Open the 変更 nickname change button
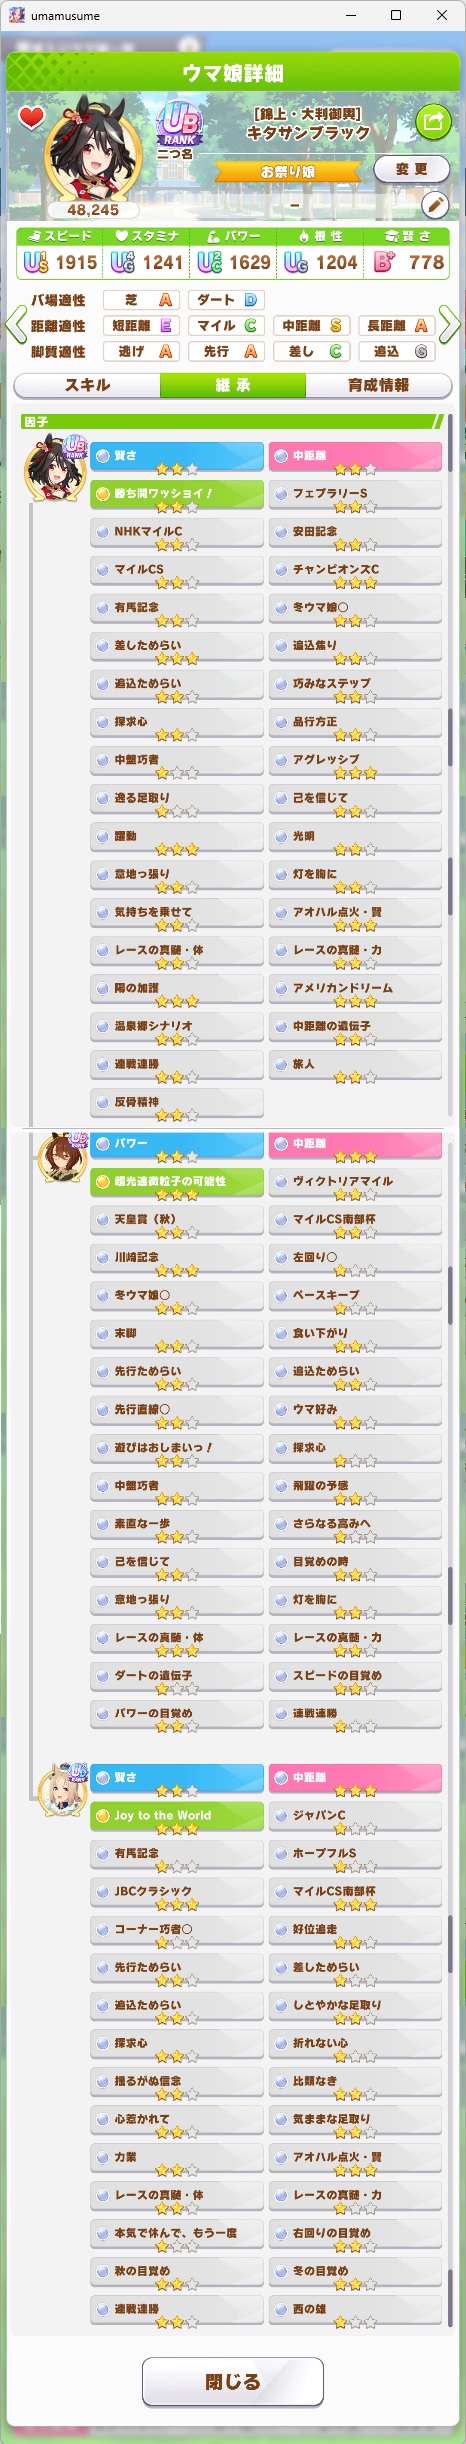Screen dimensions: 466x2444 point(411,169)
